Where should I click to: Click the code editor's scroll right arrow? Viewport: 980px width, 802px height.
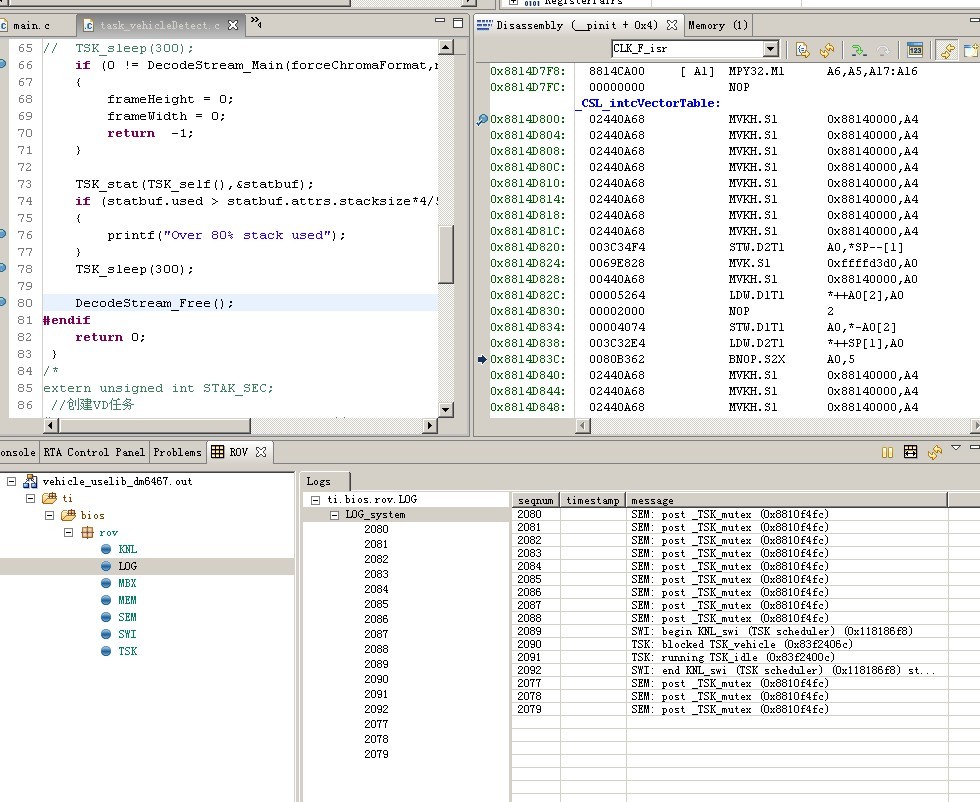point(429,425)
